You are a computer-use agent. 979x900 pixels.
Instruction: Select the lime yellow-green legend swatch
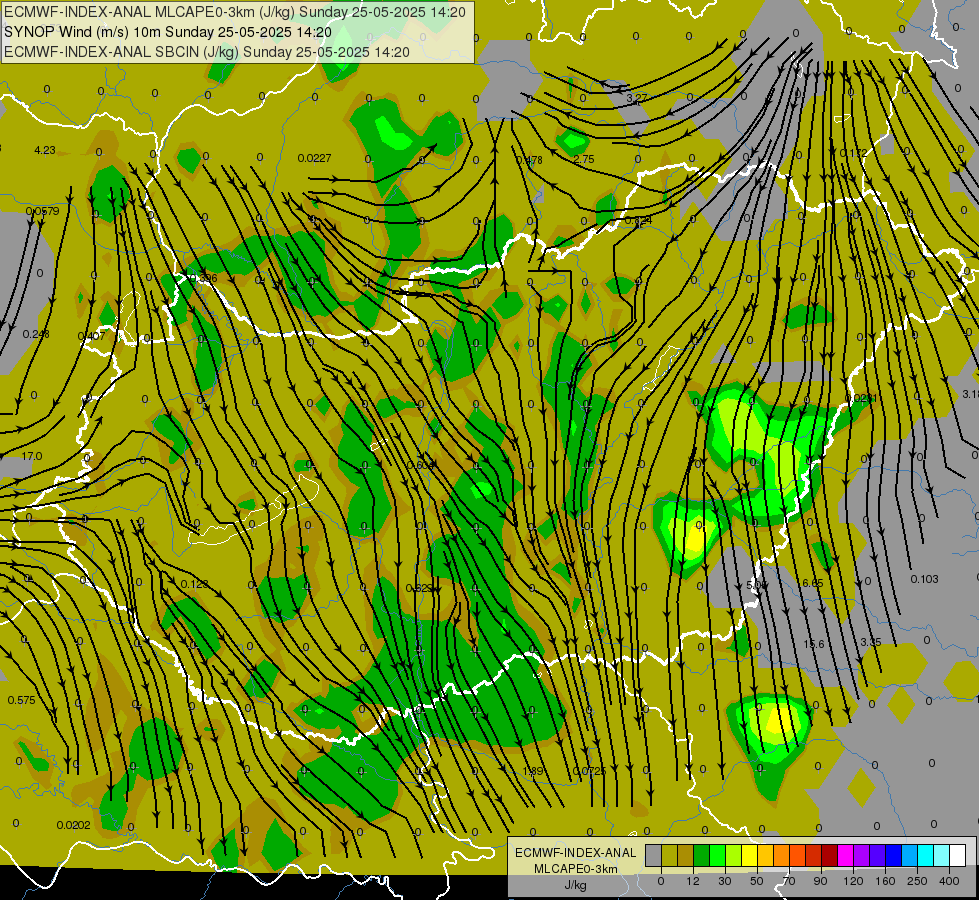click(734, 856)
